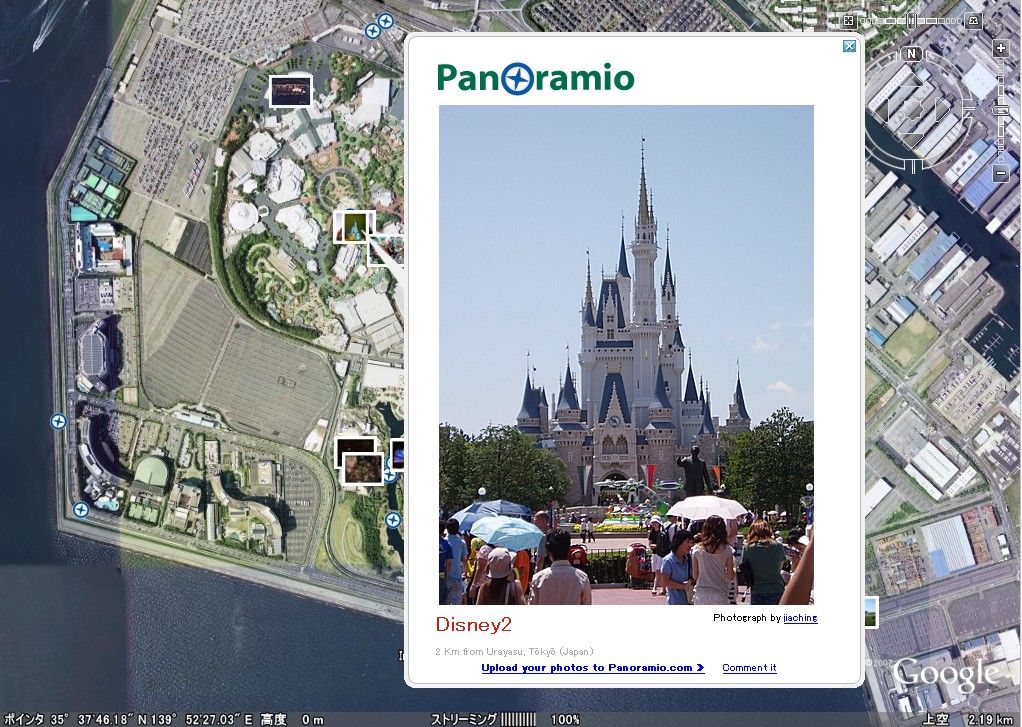
Task: Click the Panoramio marker beside the lake south of the park
Action: click(392, 520)
